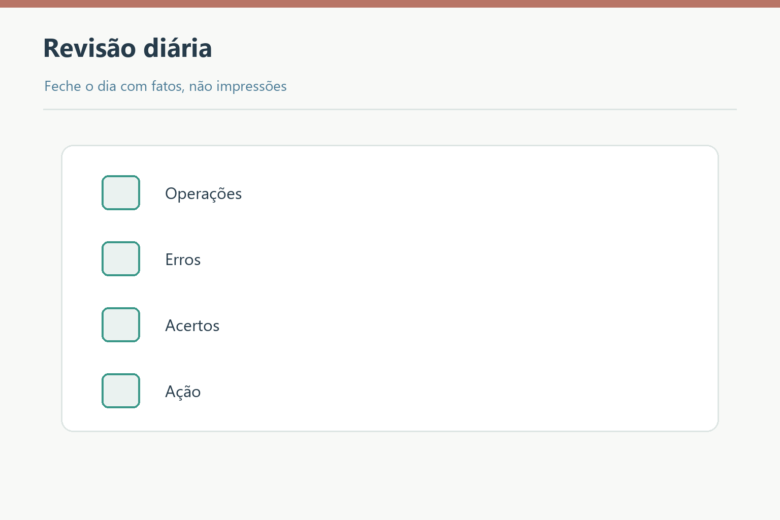Mark the Acertos checkbox
Viewport: 780px width, 520px height.
121,325
